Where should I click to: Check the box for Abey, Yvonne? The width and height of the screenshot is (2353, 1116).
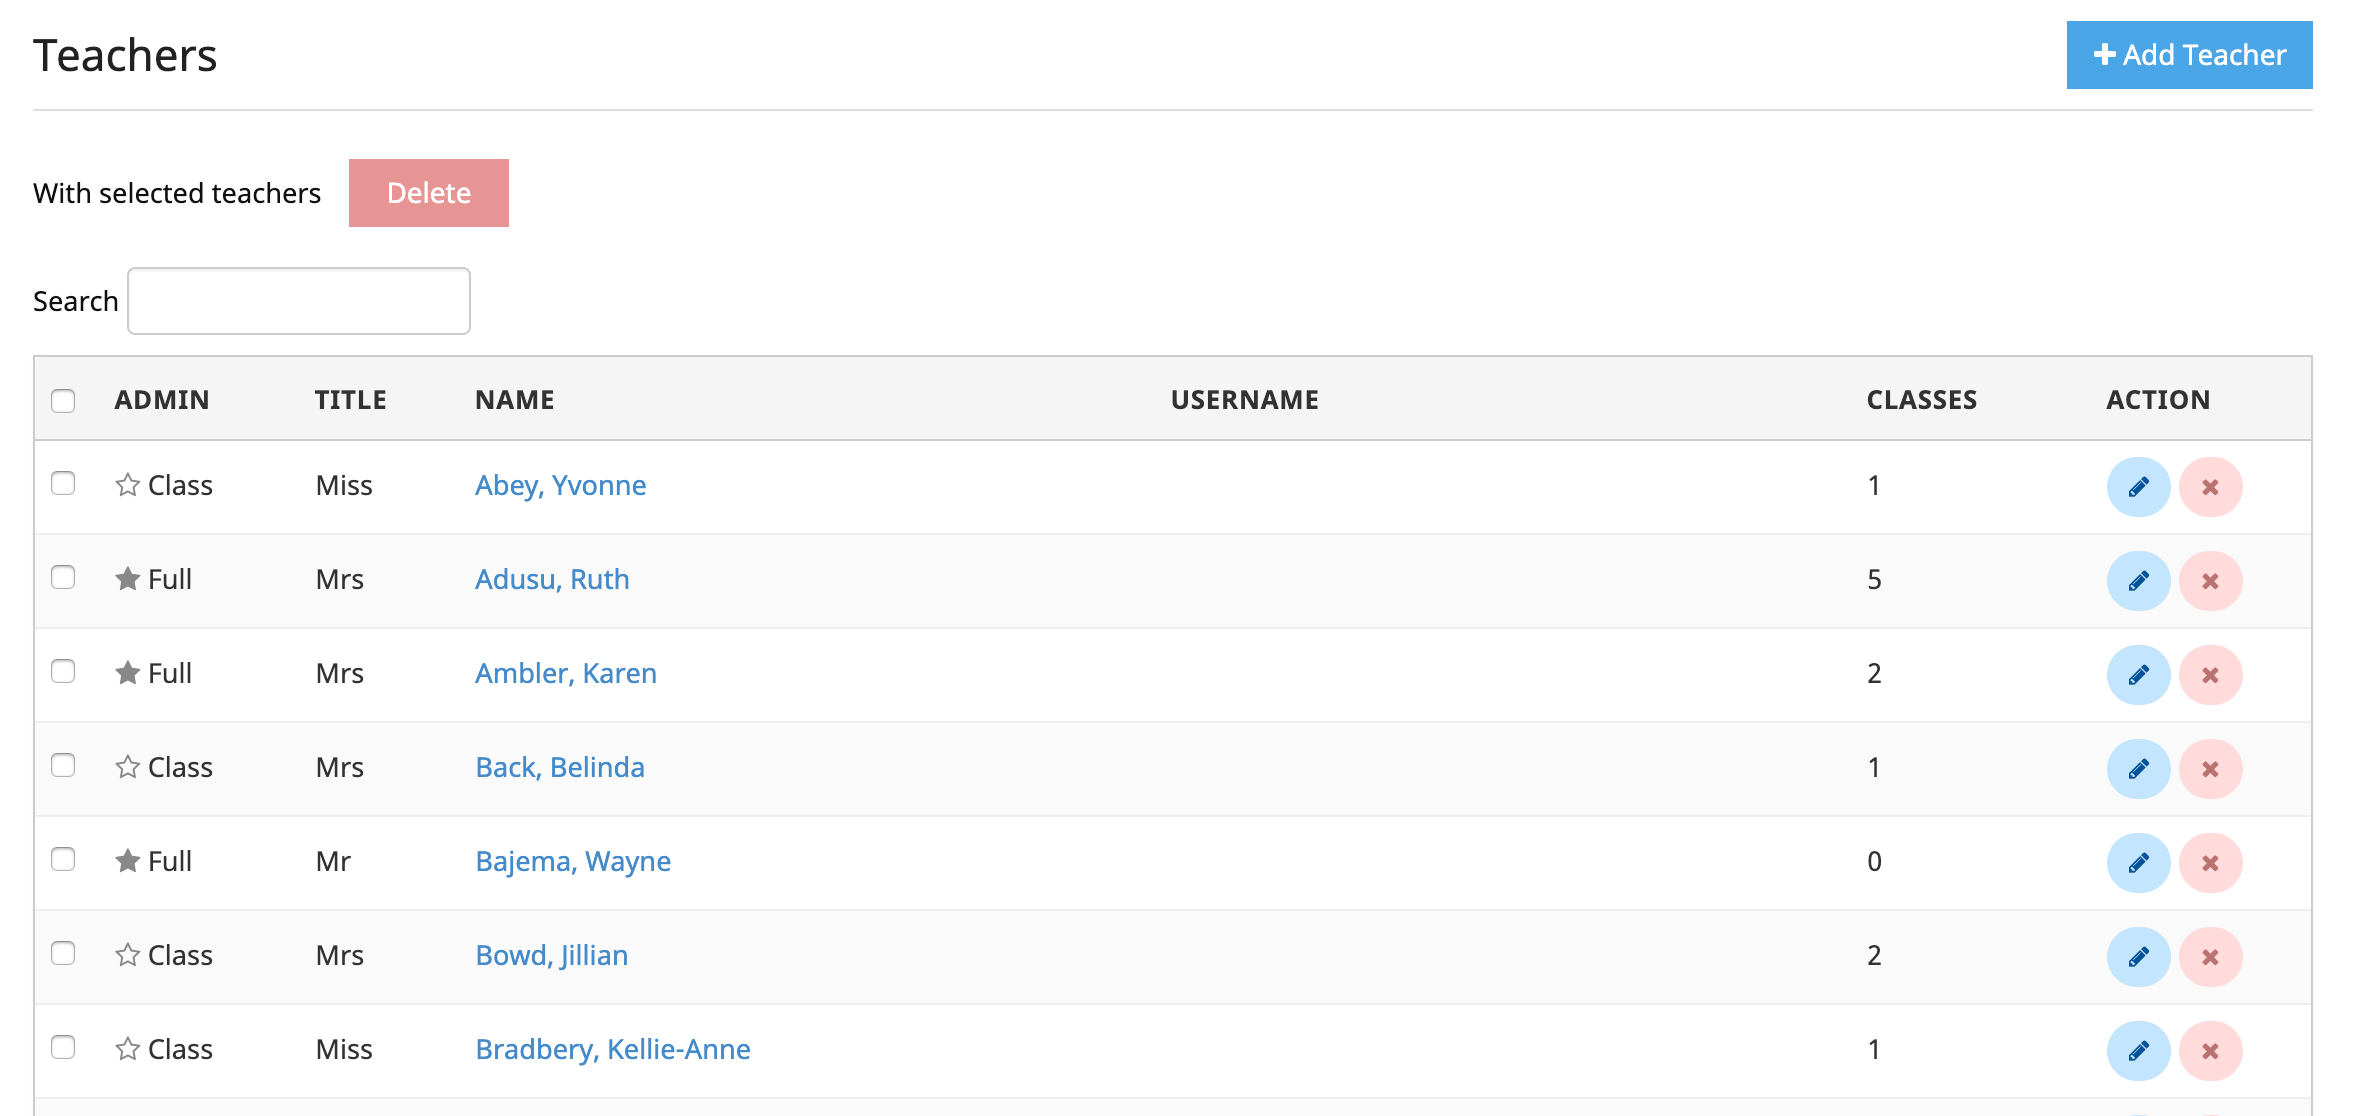point(63,483)
